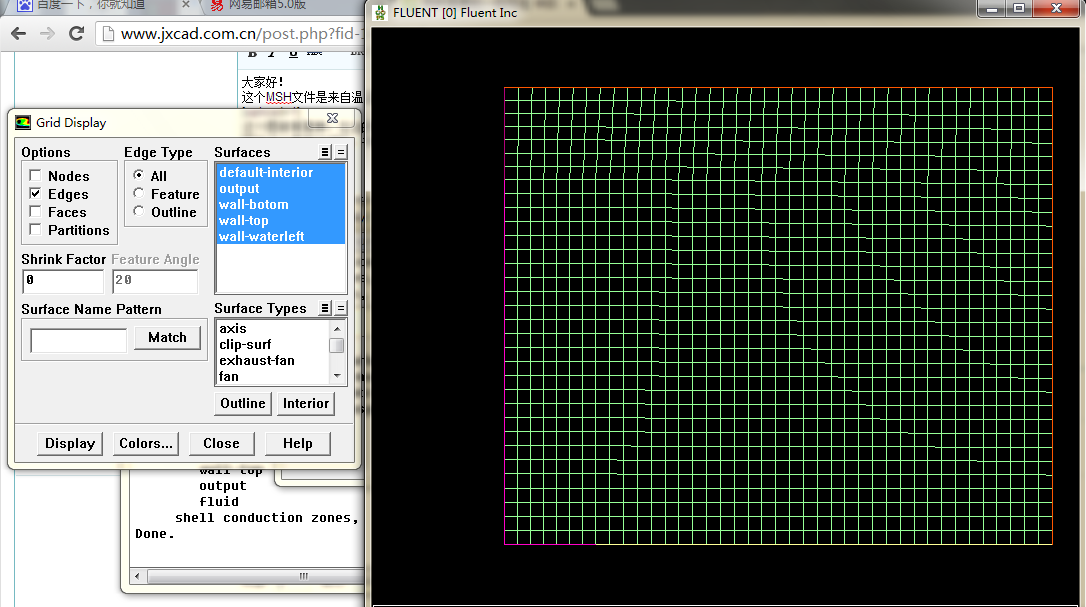Deselect all entries with the Surface Types icon
The width and height of the screenshot is (1086, 607).
point(341,308)
